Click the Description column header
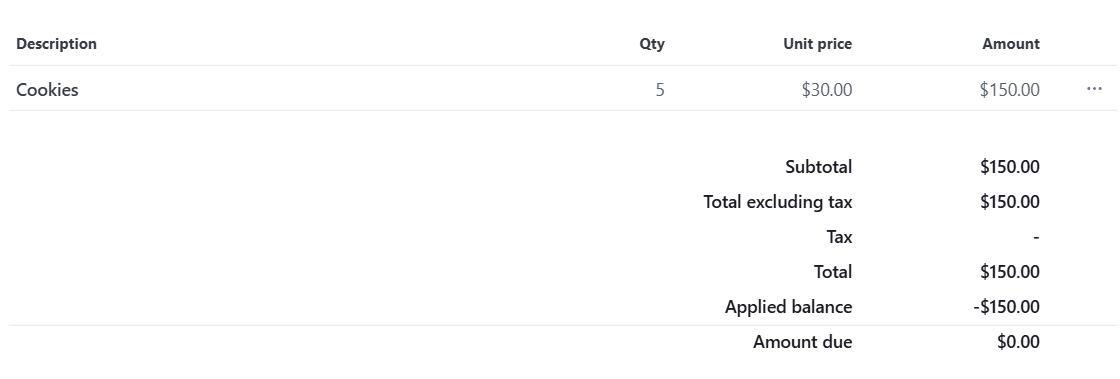This screenshot has width=1120, height=379. (56, 44)
